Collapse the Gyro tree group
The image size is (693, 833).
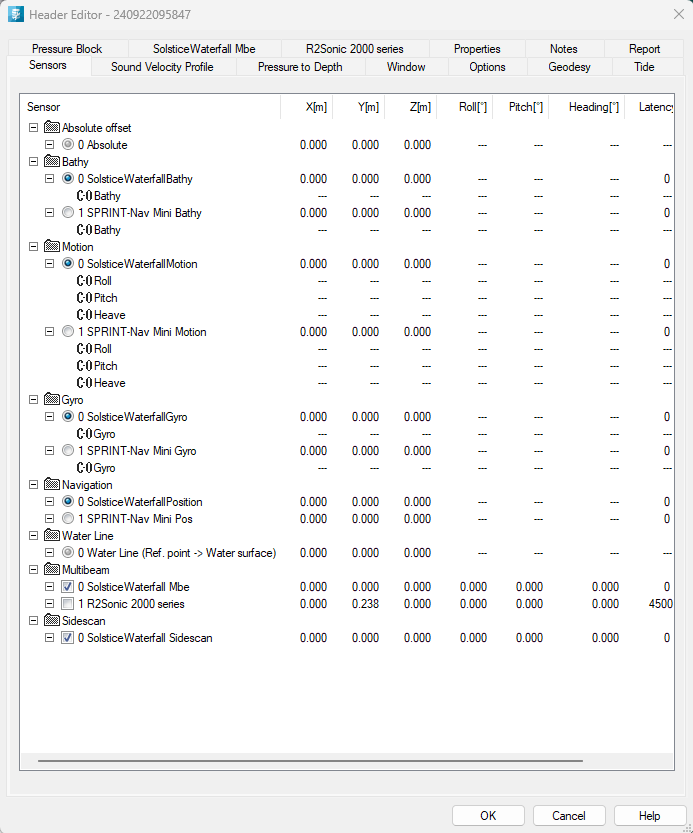pos(33,400)
